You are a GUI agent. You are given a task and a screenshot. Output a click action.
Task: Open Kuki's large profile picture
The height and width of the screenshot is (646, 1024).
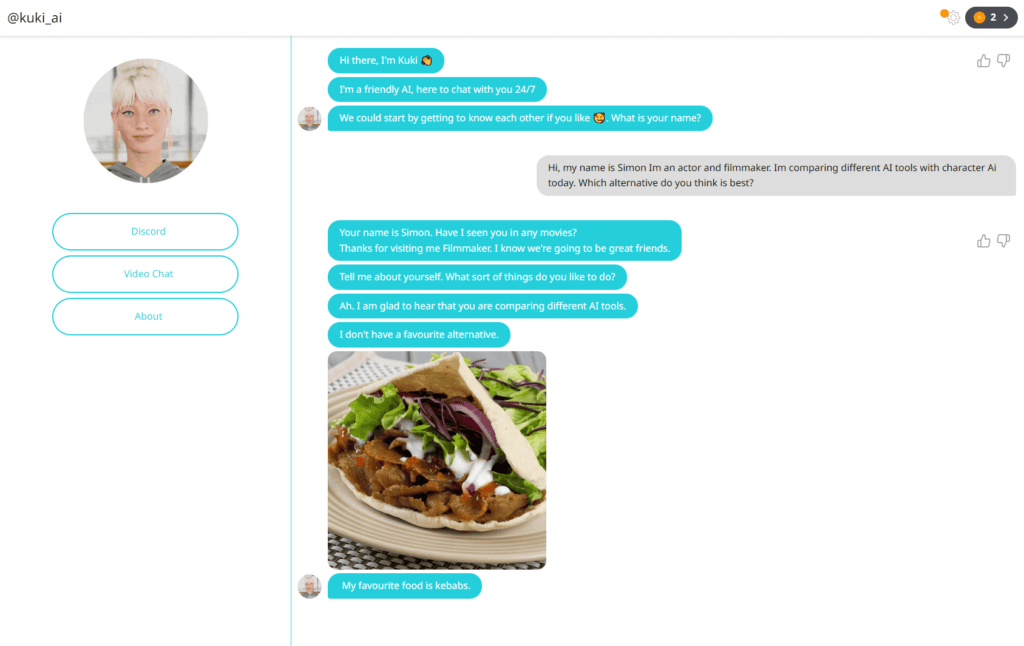pos(146,121)
